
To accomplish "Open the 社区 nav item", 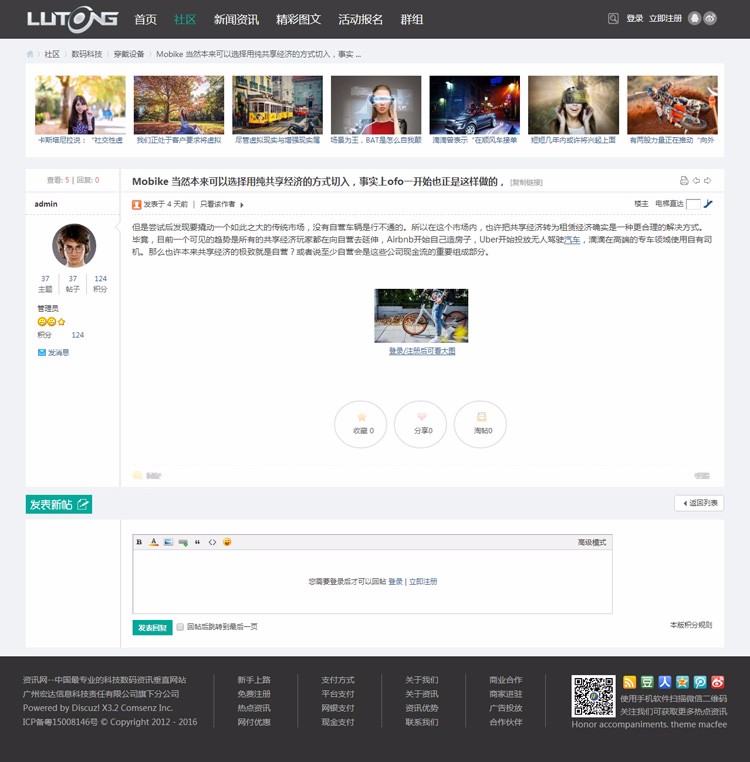I will 185,19.
